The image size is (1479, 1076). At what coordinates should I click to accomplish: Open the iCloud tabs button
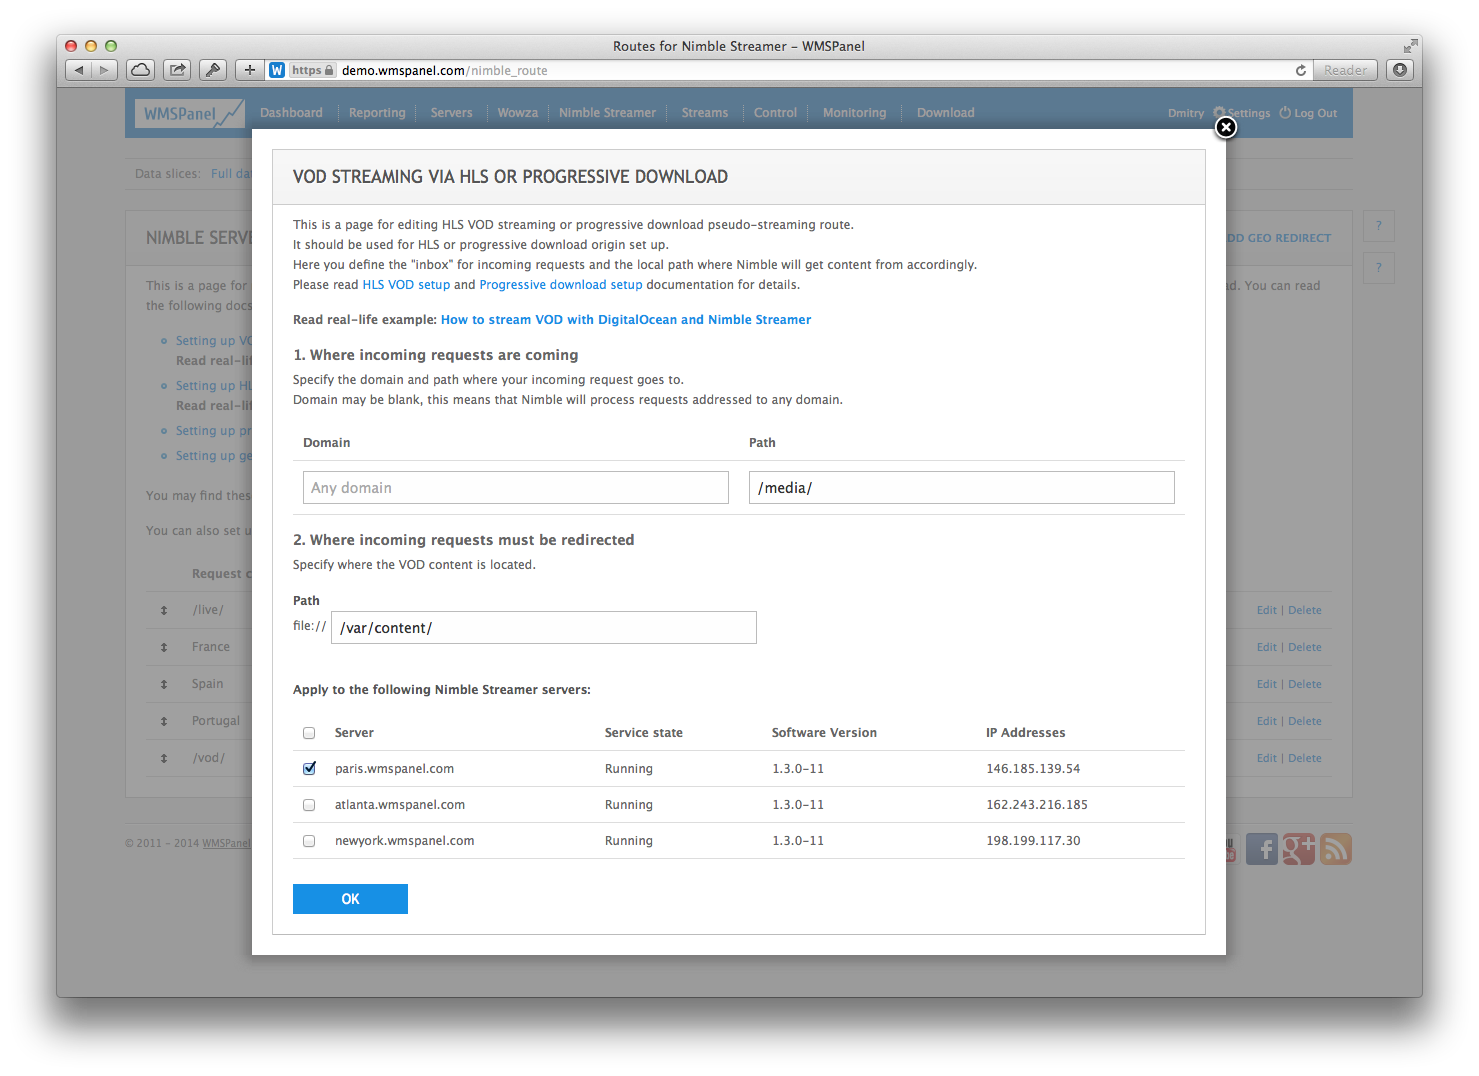141,70
